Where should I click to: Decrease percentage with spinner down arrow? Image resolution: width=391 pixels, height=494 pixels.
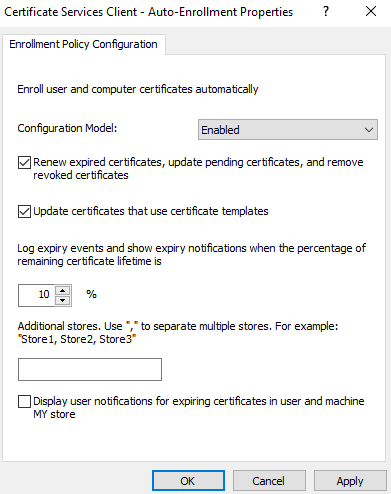coord(62,300)
